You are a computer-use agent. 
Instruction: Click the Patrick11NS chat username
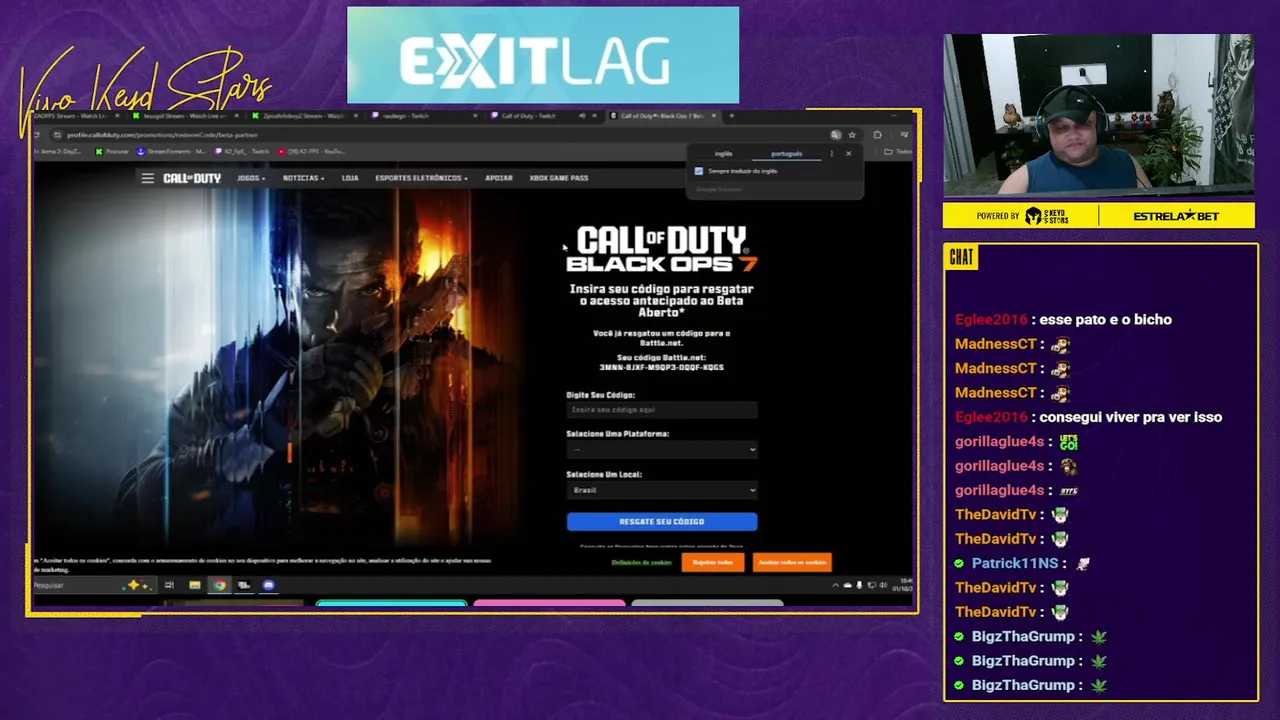point(1015,564)
